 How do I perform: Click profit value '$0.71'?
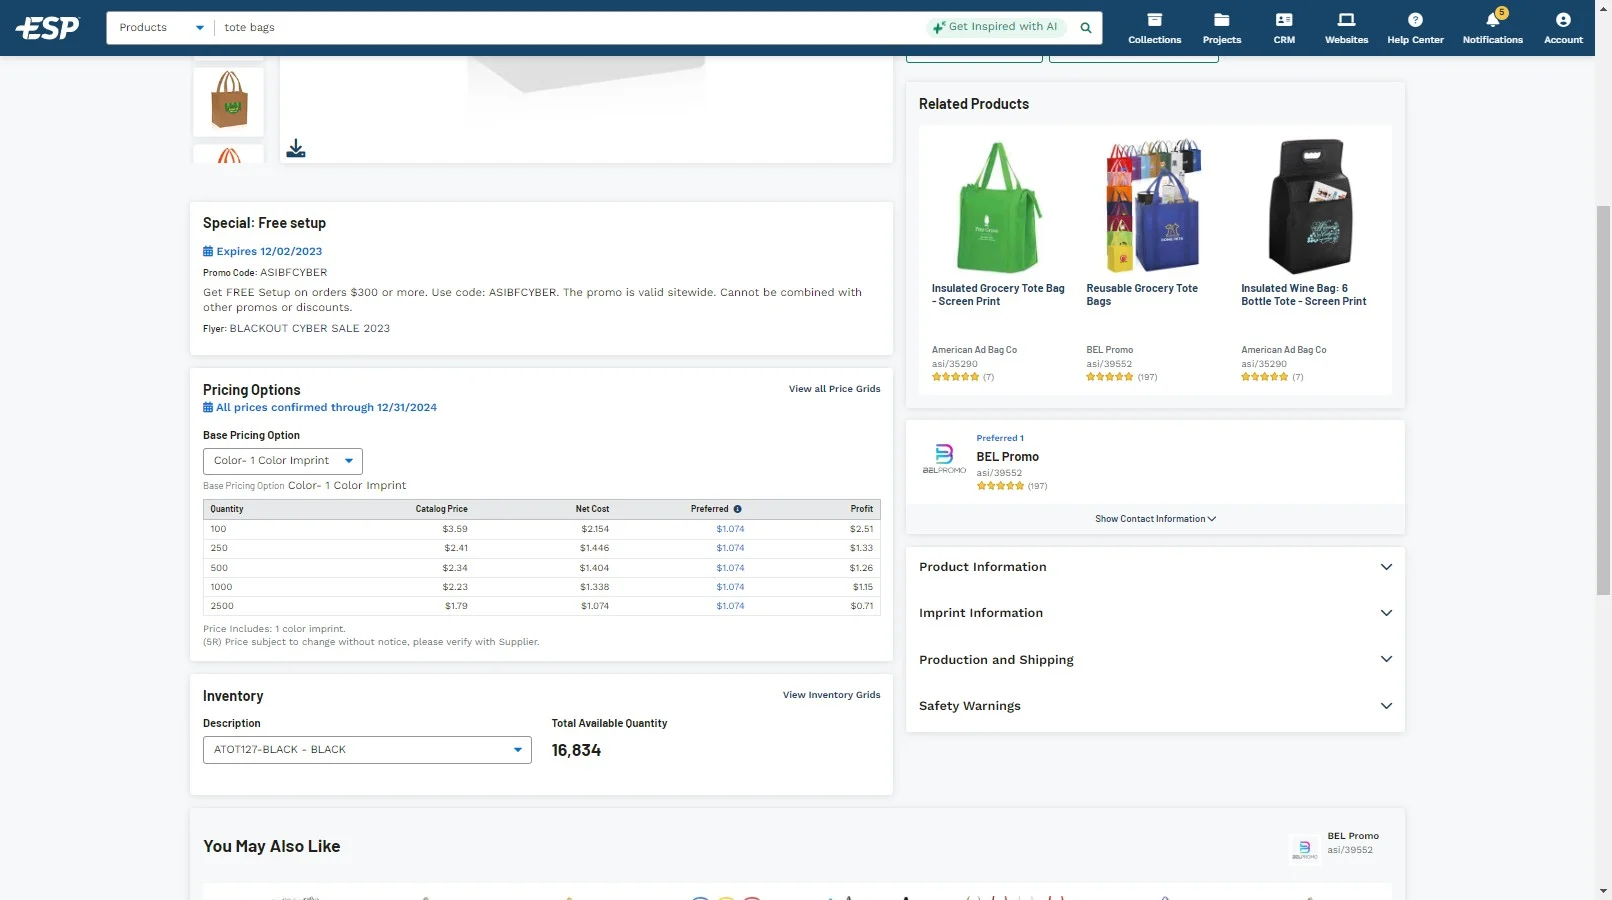[862, 606]
